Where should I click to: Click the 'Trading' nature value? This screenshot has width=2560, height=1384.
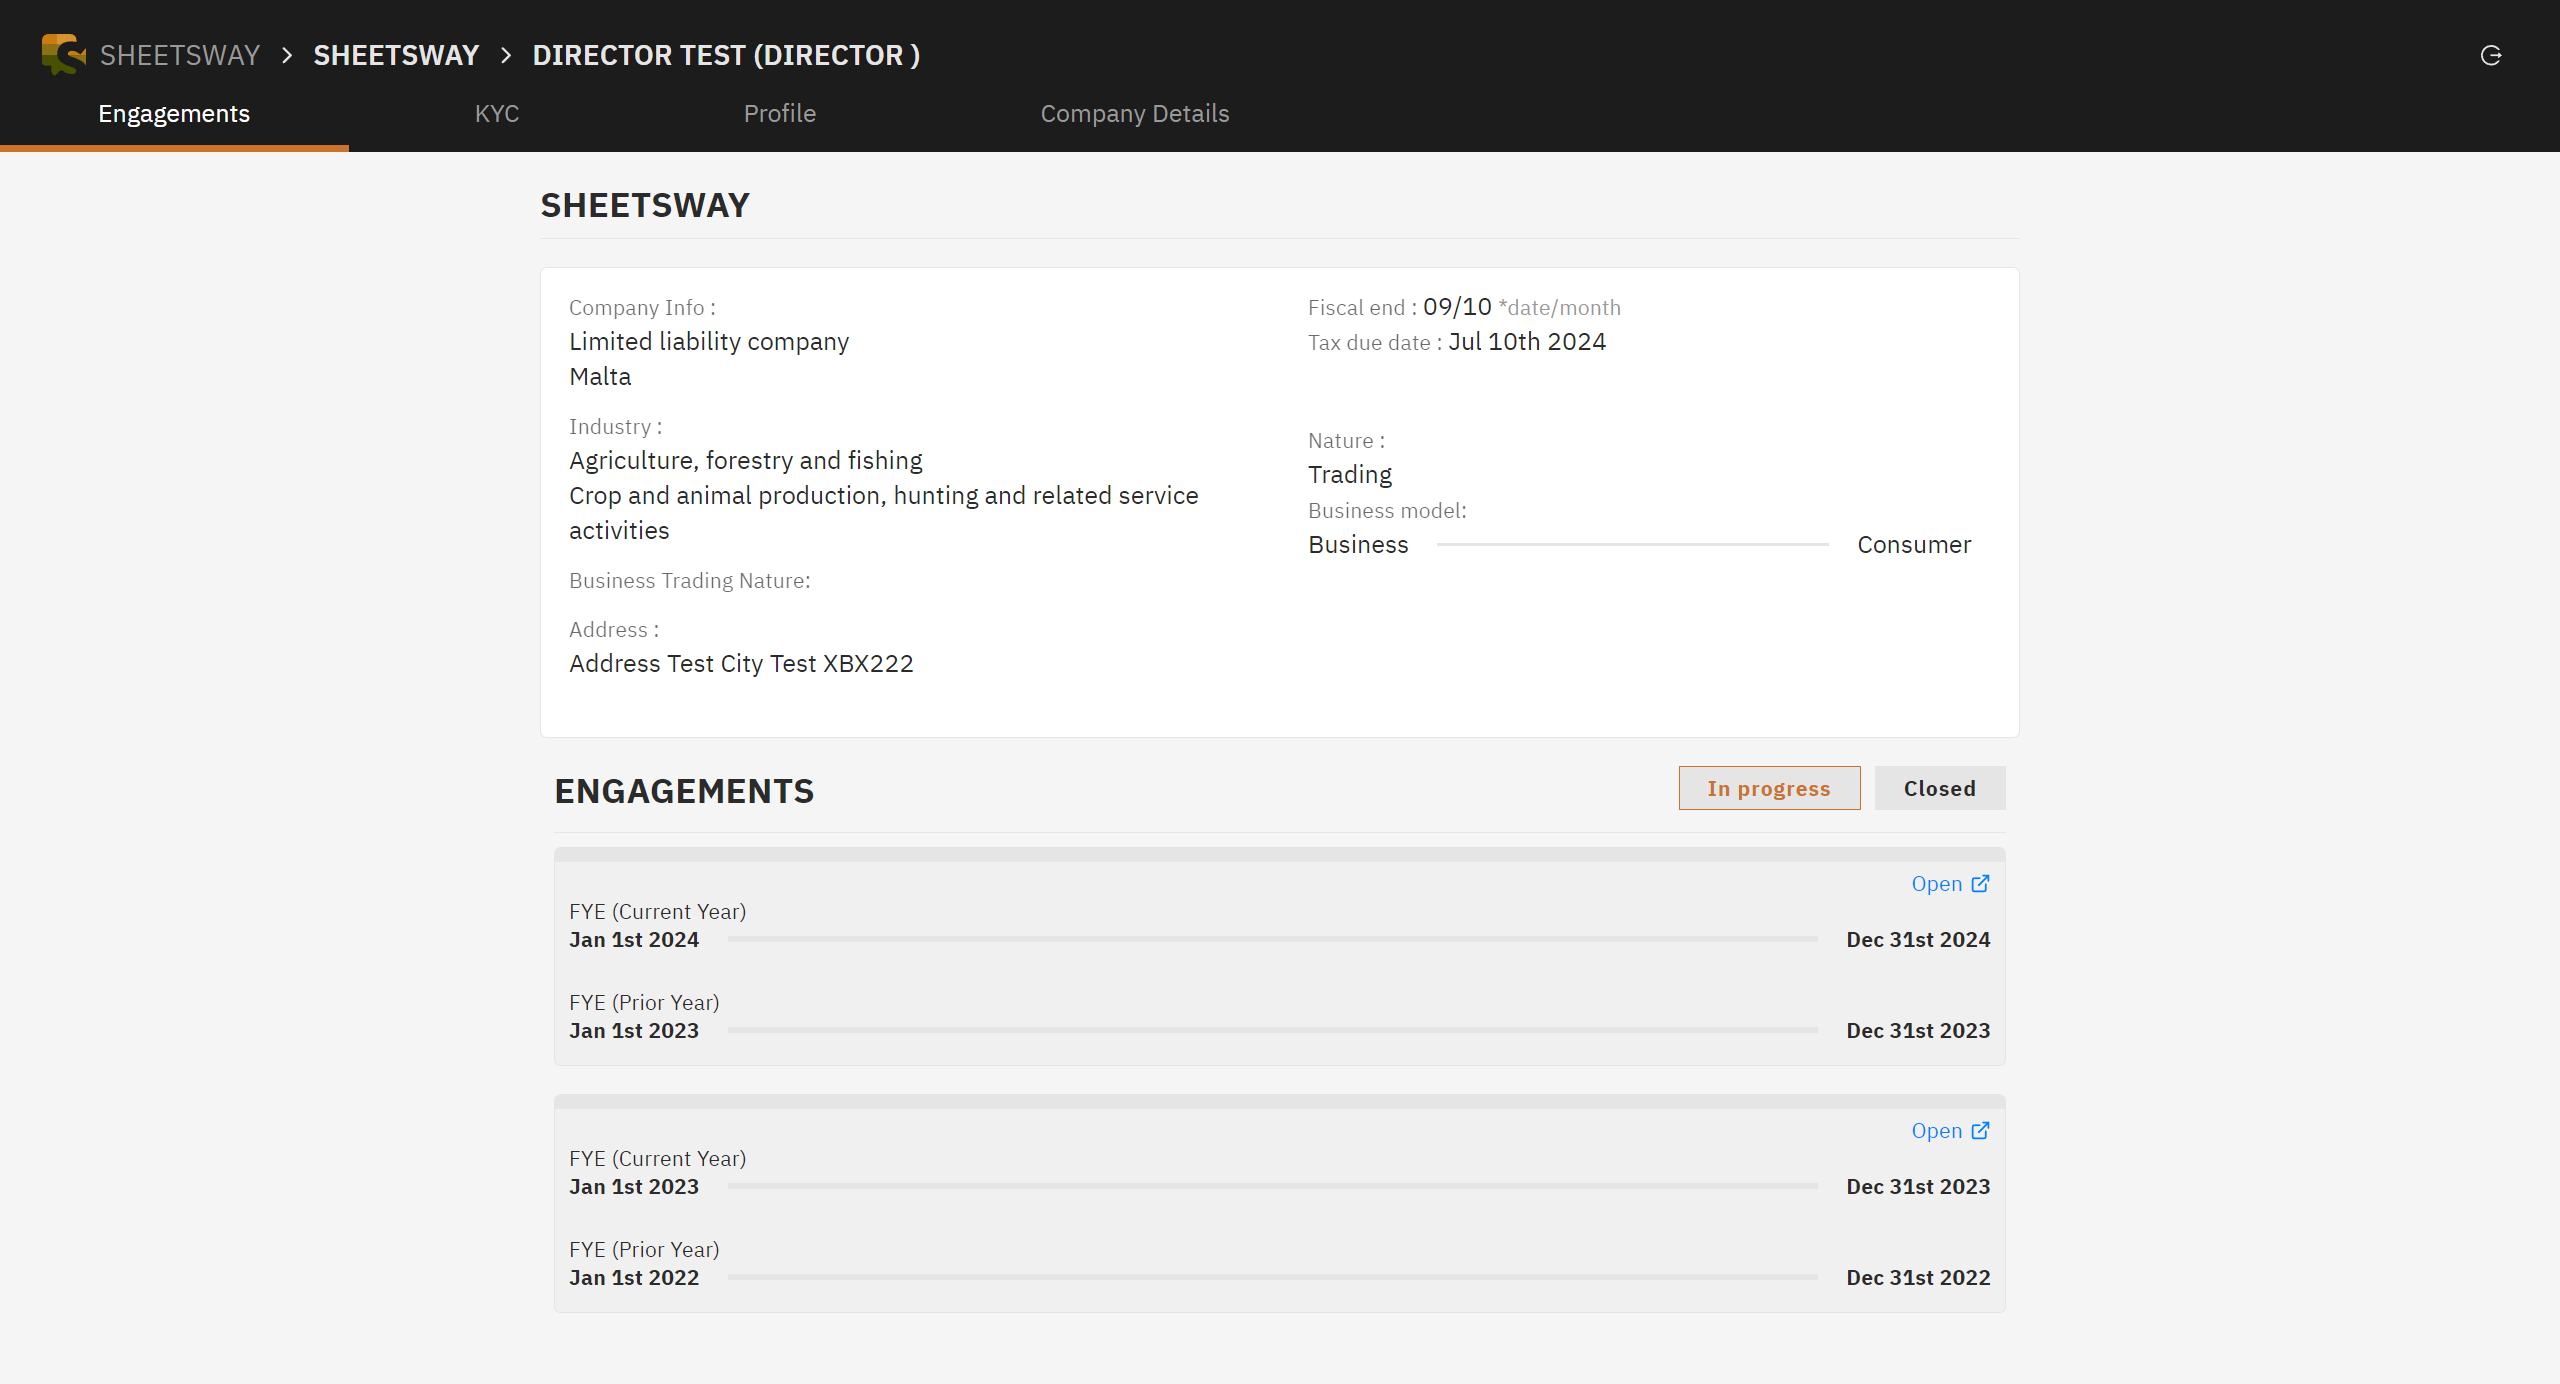[x=1350, y=475]
